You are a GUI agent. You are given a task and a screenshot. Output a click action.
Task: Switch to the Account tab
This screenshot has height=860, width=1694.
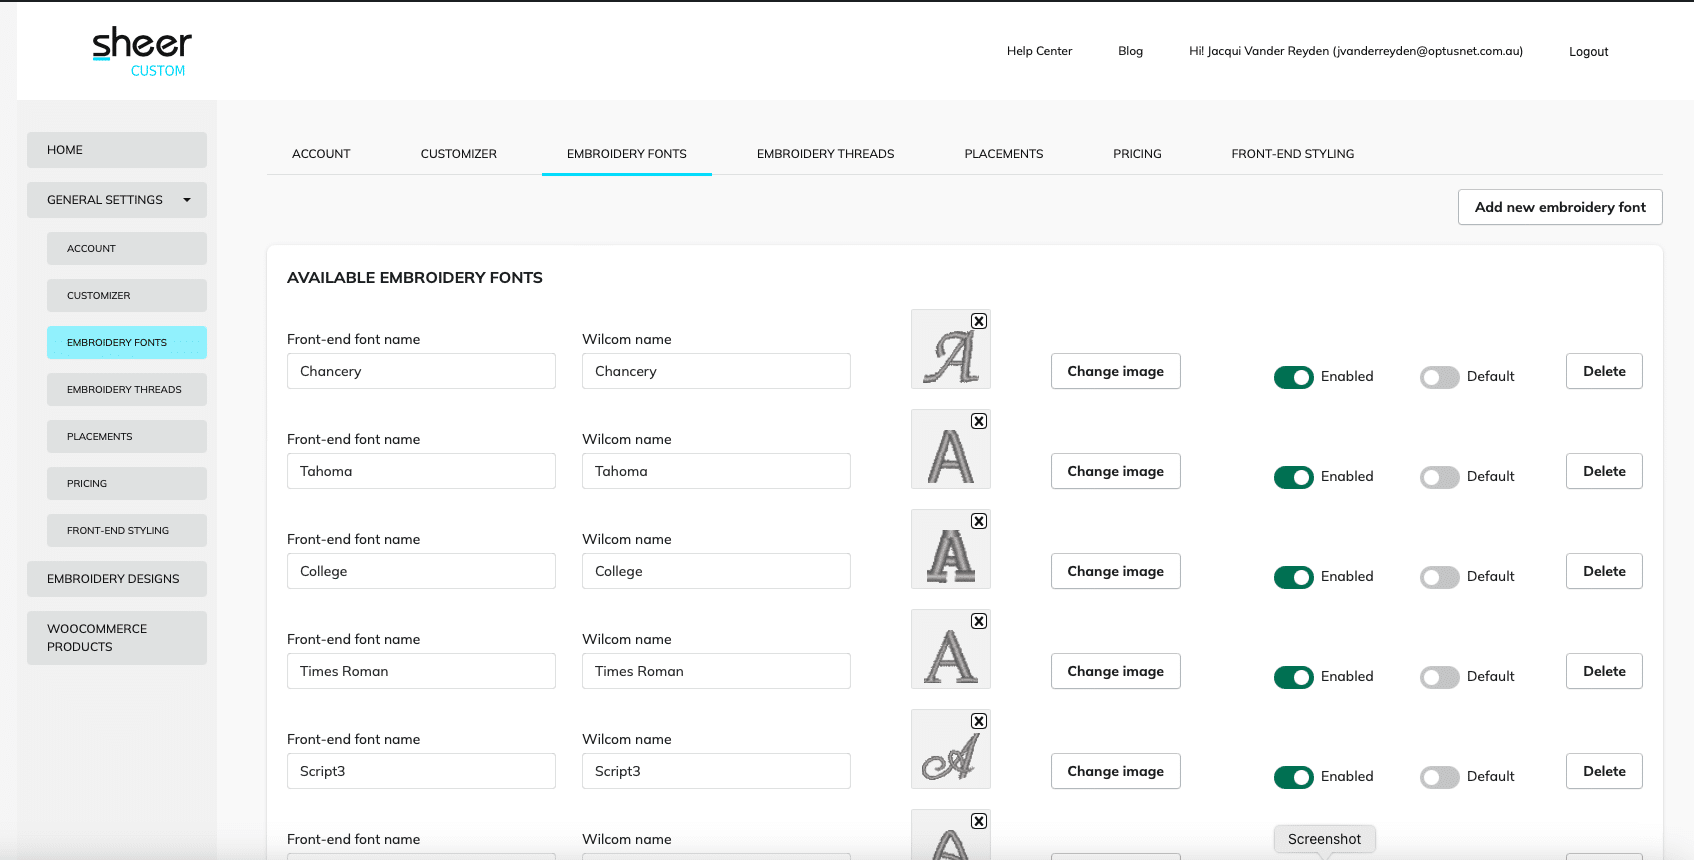coord(321,154)
